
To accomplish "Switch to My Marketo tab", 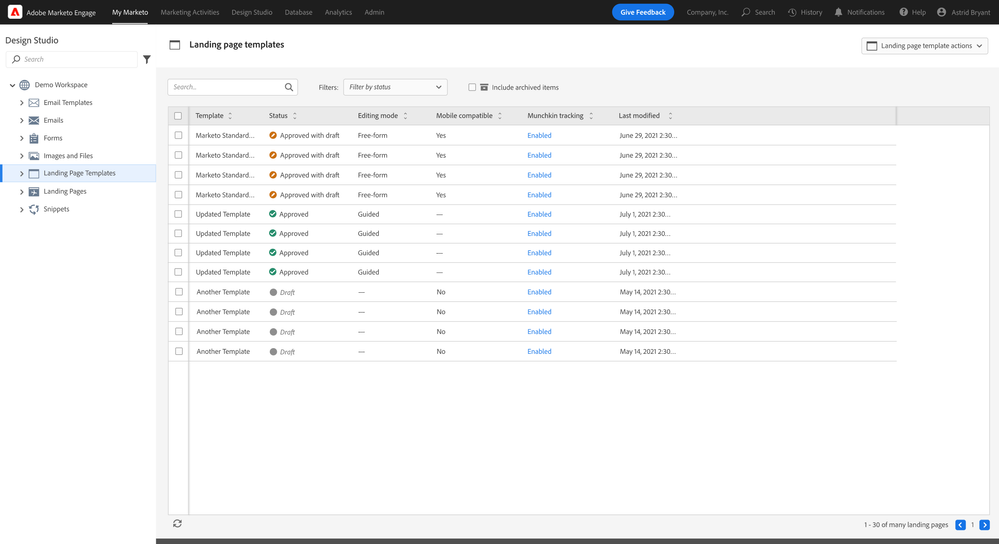I will (x=130, y=12).
